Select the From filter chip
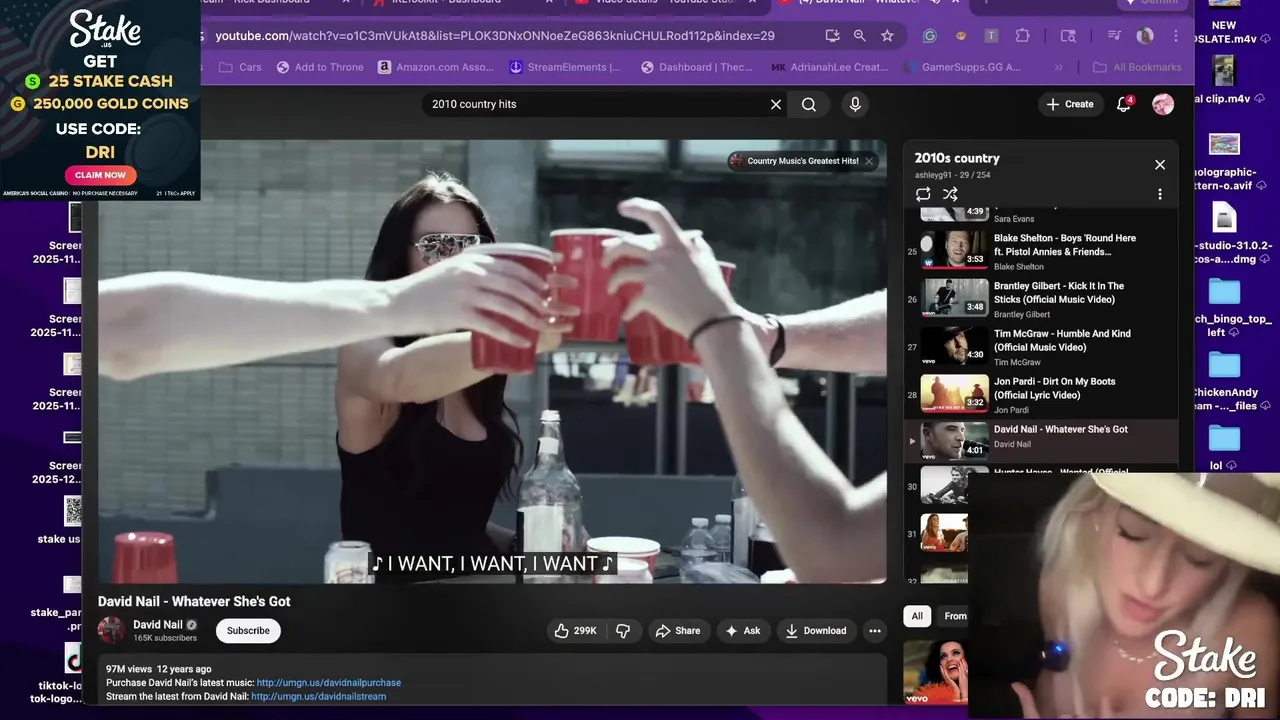Viewport: 1280px width, 720px height. pyautogui.click(x=955, y=616)
